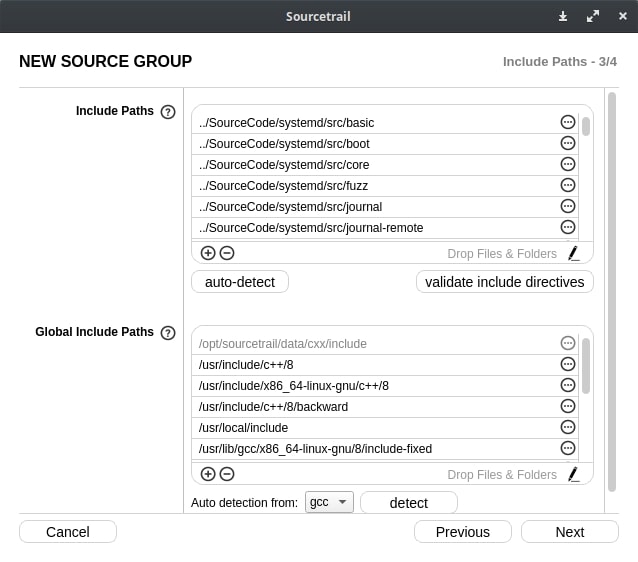Return to Previous wizard step
Viewport: 638px width, 562px height.
pos(462,532)
